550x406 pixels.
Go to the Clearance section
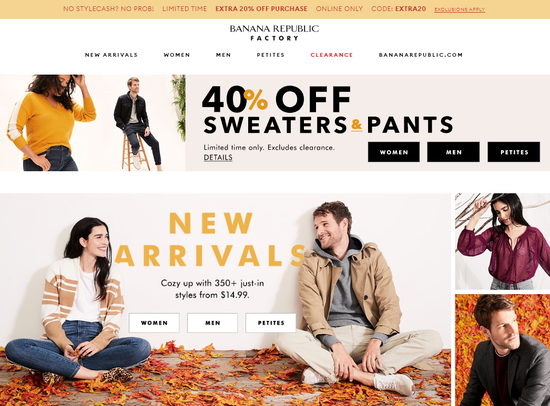click(x=331, y=55)
